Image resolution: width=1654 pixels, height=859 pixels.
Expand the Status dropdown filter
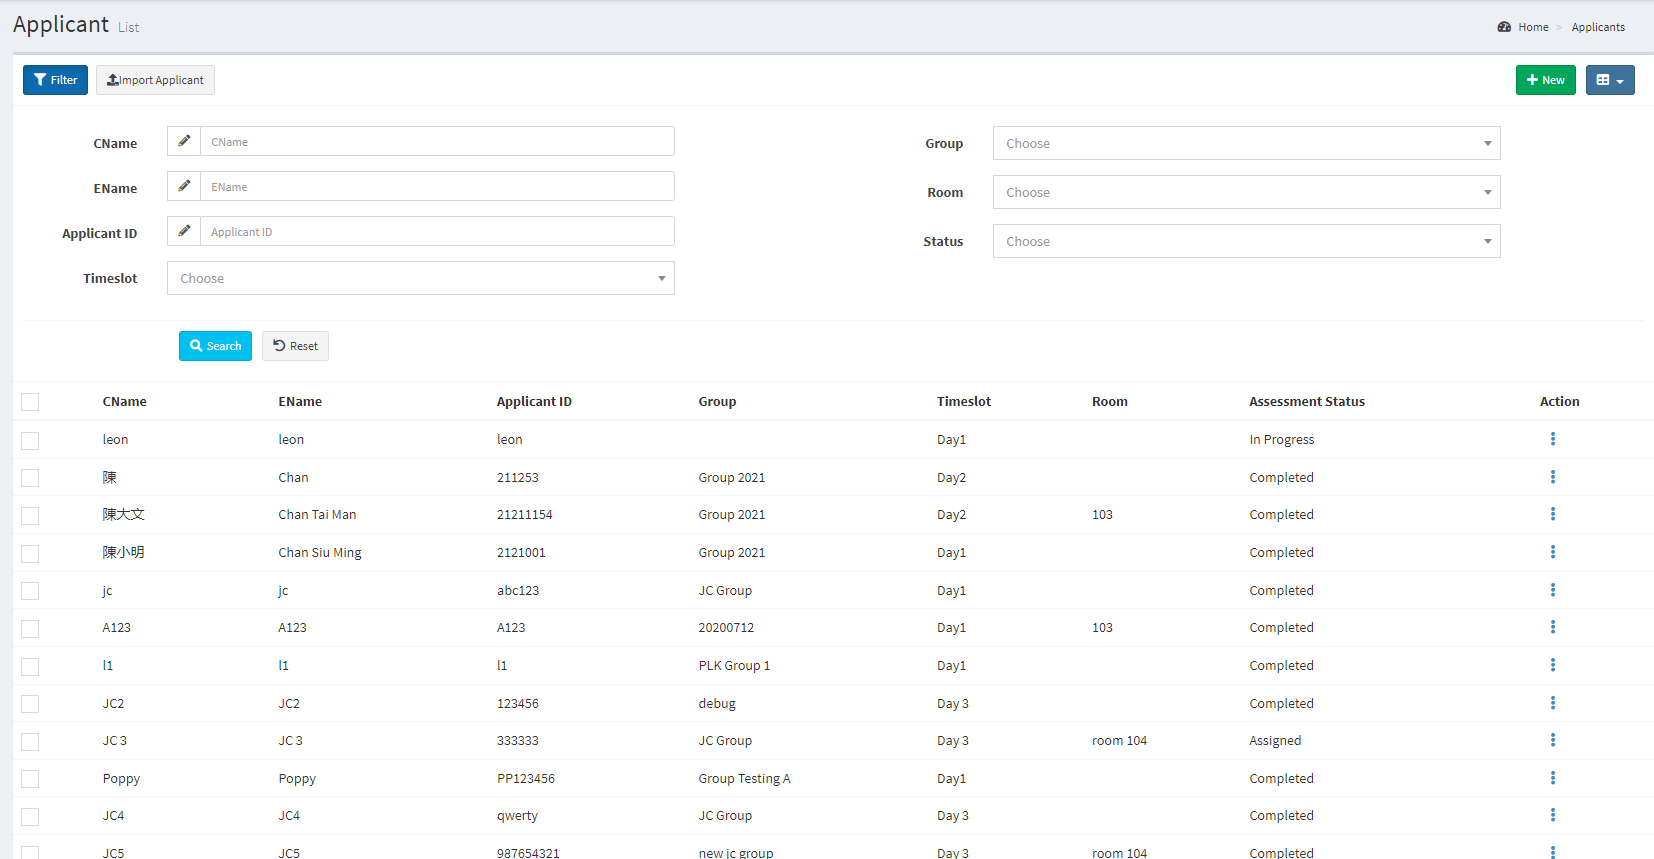point(1245,241)
